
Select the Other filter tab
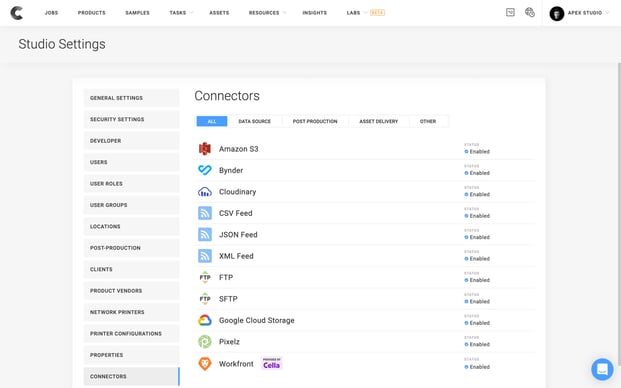[x=428, y=121]
